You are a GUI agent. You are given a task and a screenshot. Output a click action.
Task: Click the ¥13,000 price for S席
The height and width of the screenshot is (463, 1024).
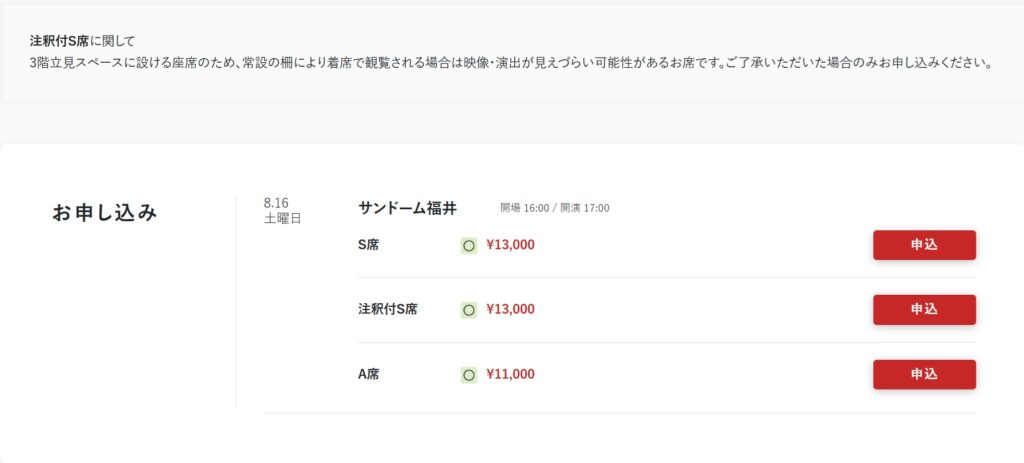pyautogui.click(x=510, y=245)
